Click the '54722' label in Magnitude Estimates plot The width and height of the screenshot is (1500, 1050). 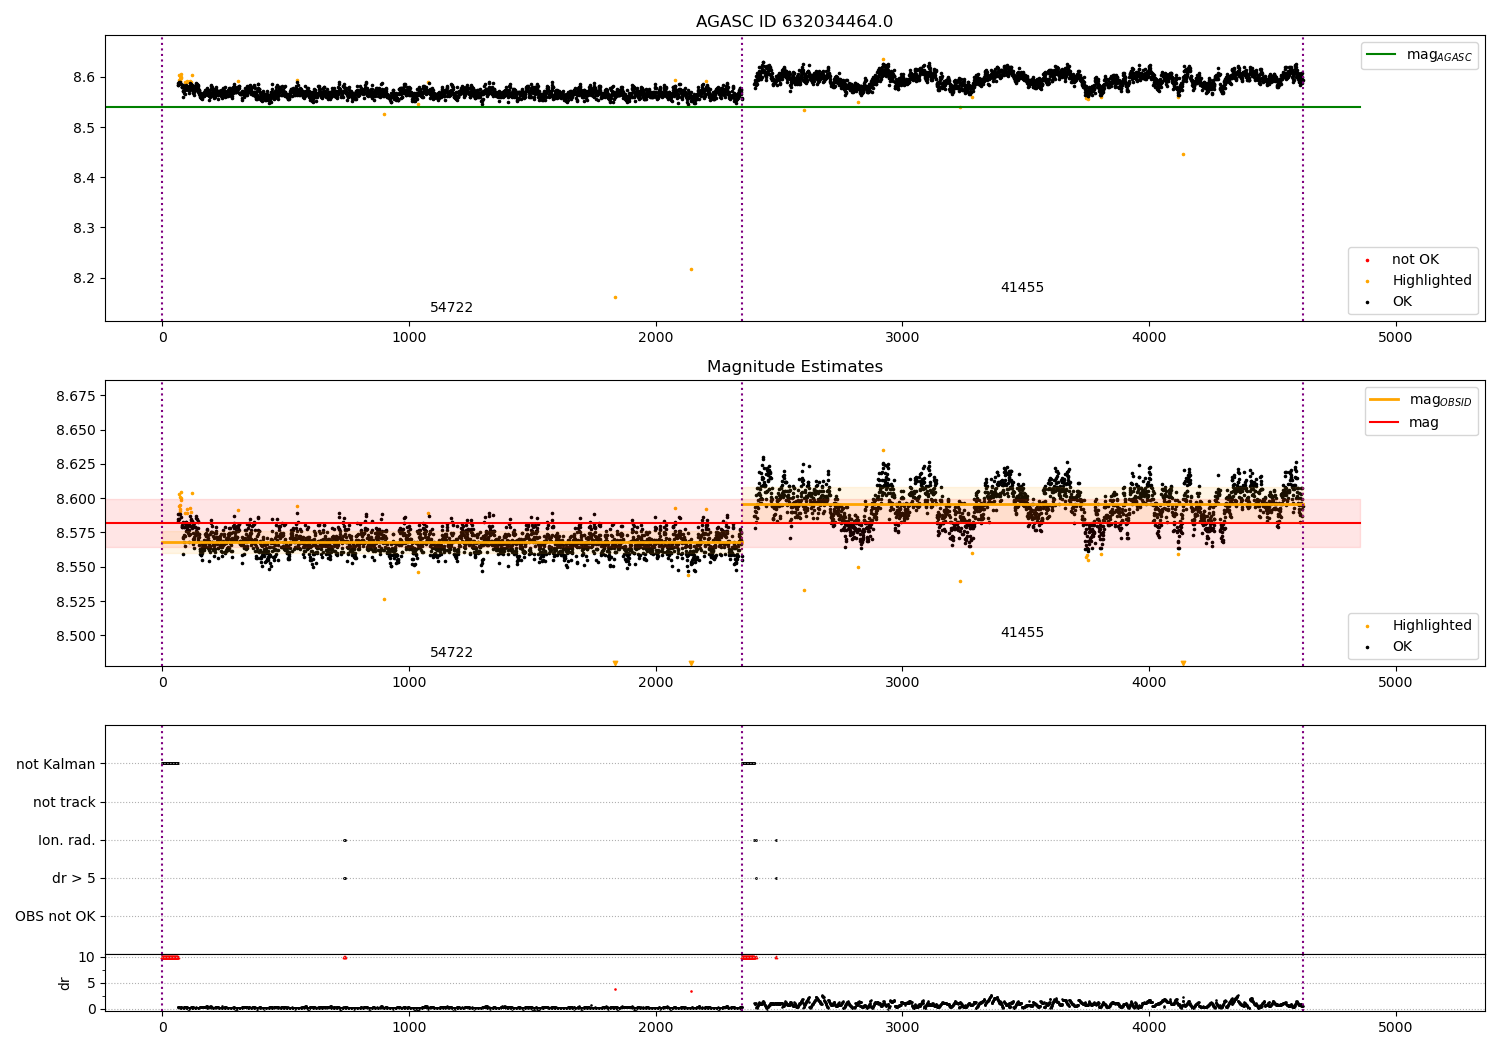pos(451,653)
